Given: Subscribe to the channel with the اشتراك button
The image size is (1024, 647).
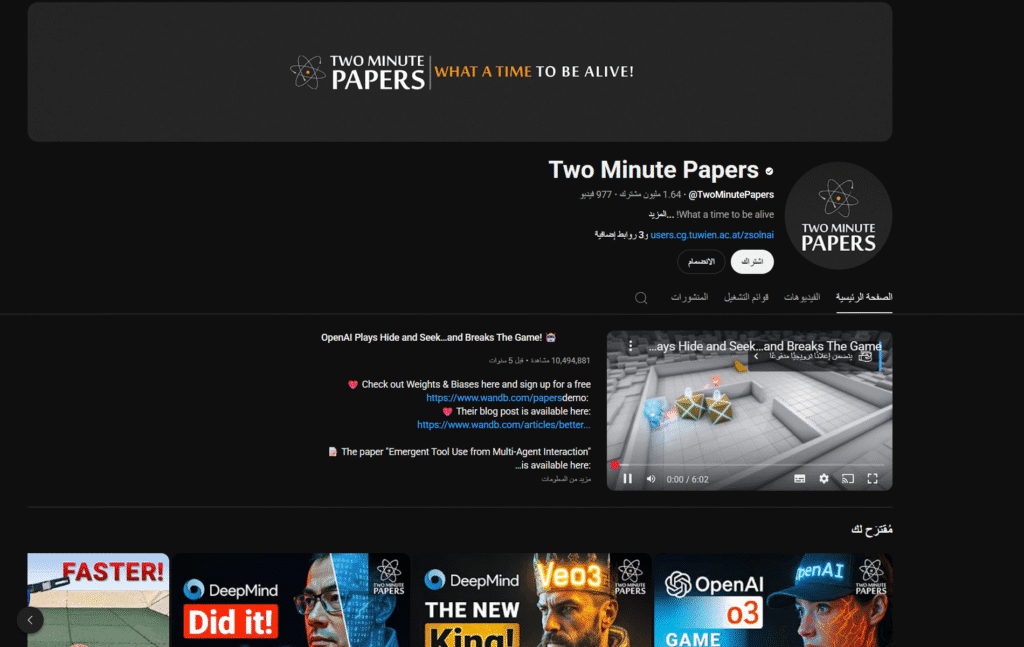Looking at the screenshot, I should point(752,262).
